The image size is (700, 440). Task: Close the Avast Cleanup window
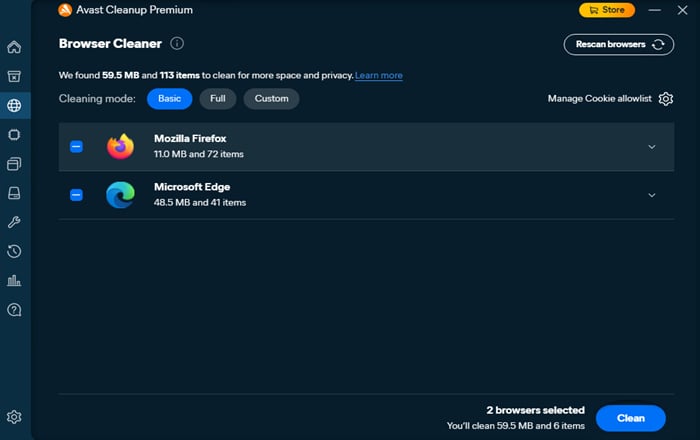[682, 10]
